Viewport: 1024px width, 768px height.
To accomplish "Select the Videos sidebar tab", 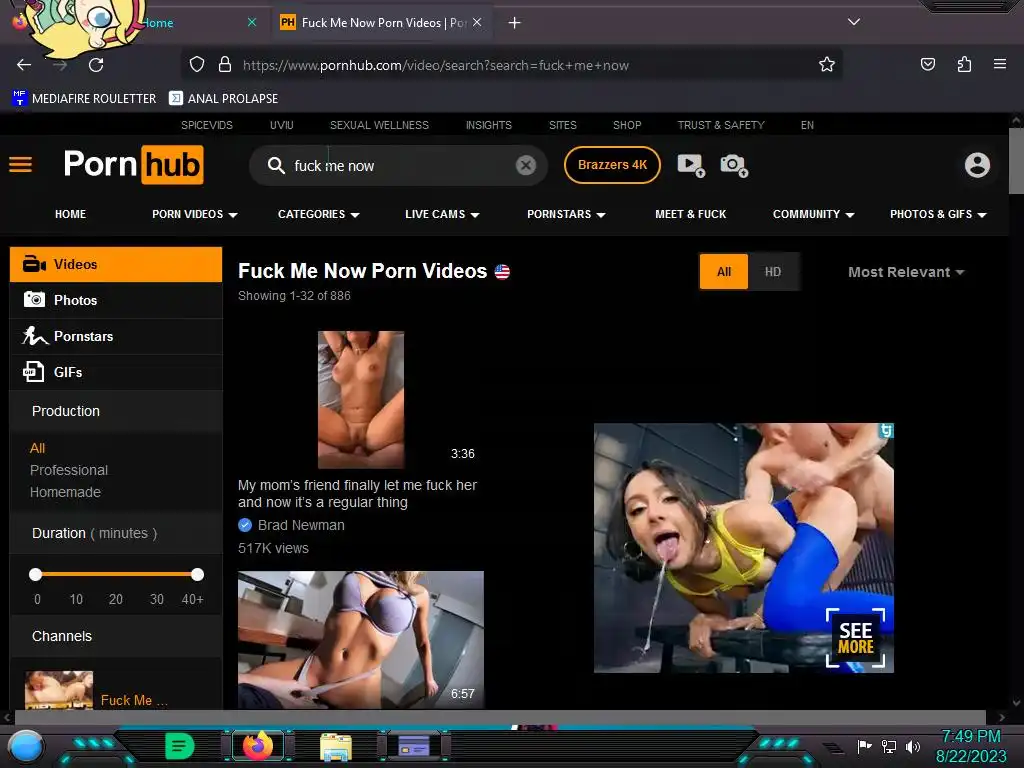I will pos(116,264).
